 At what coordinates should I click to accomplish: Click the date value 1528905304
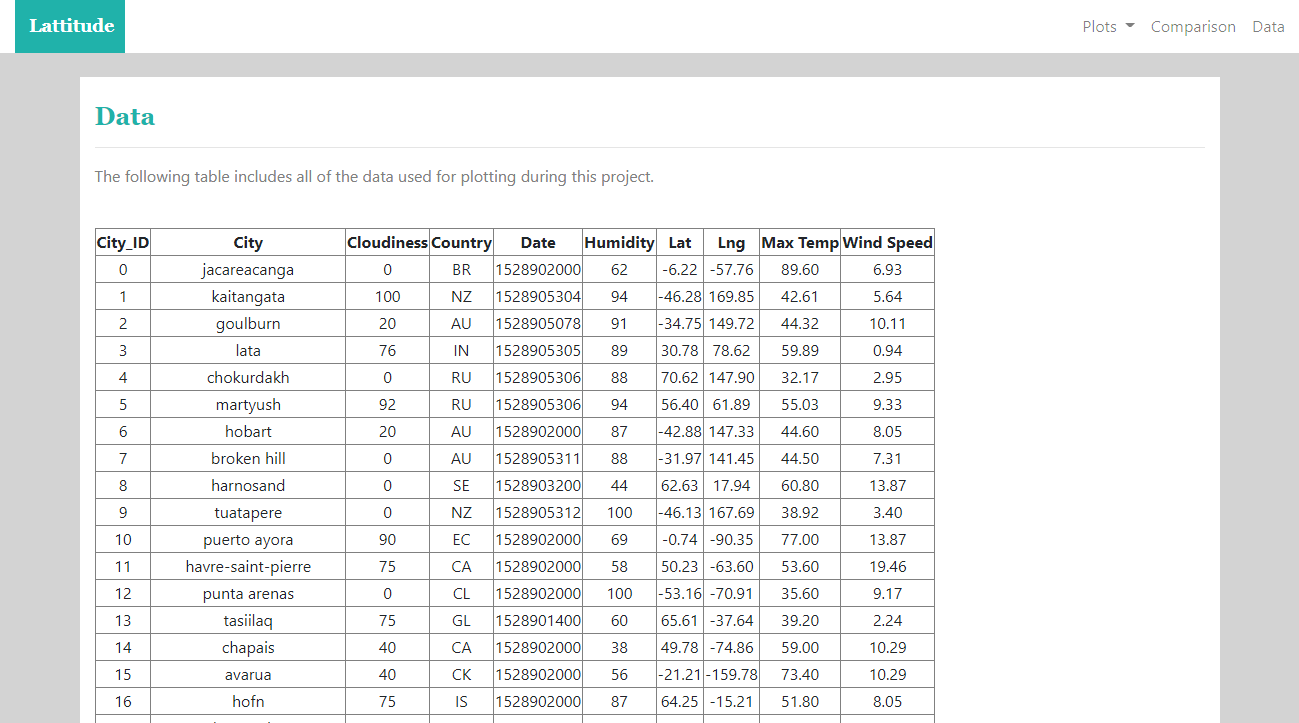pyautogui.click(x=538, y=297)
